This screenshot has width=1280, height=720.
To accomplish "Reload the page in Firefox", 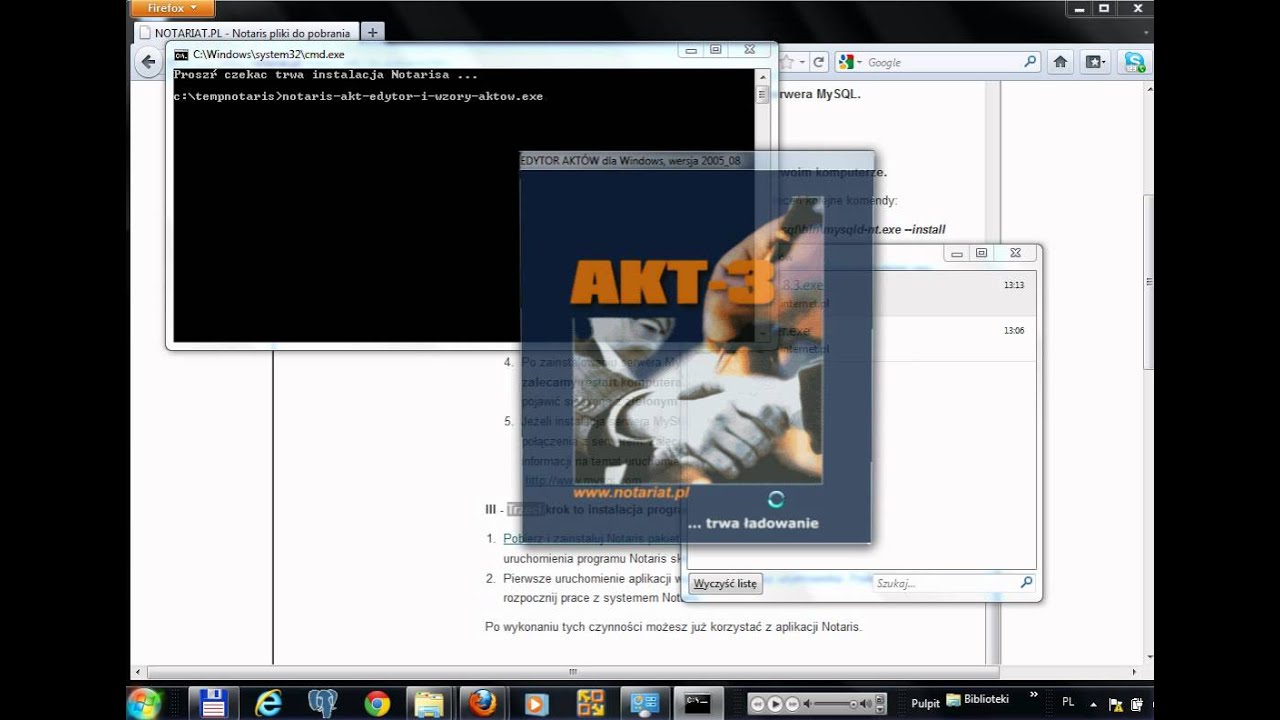I will click(x=818, y=62).
